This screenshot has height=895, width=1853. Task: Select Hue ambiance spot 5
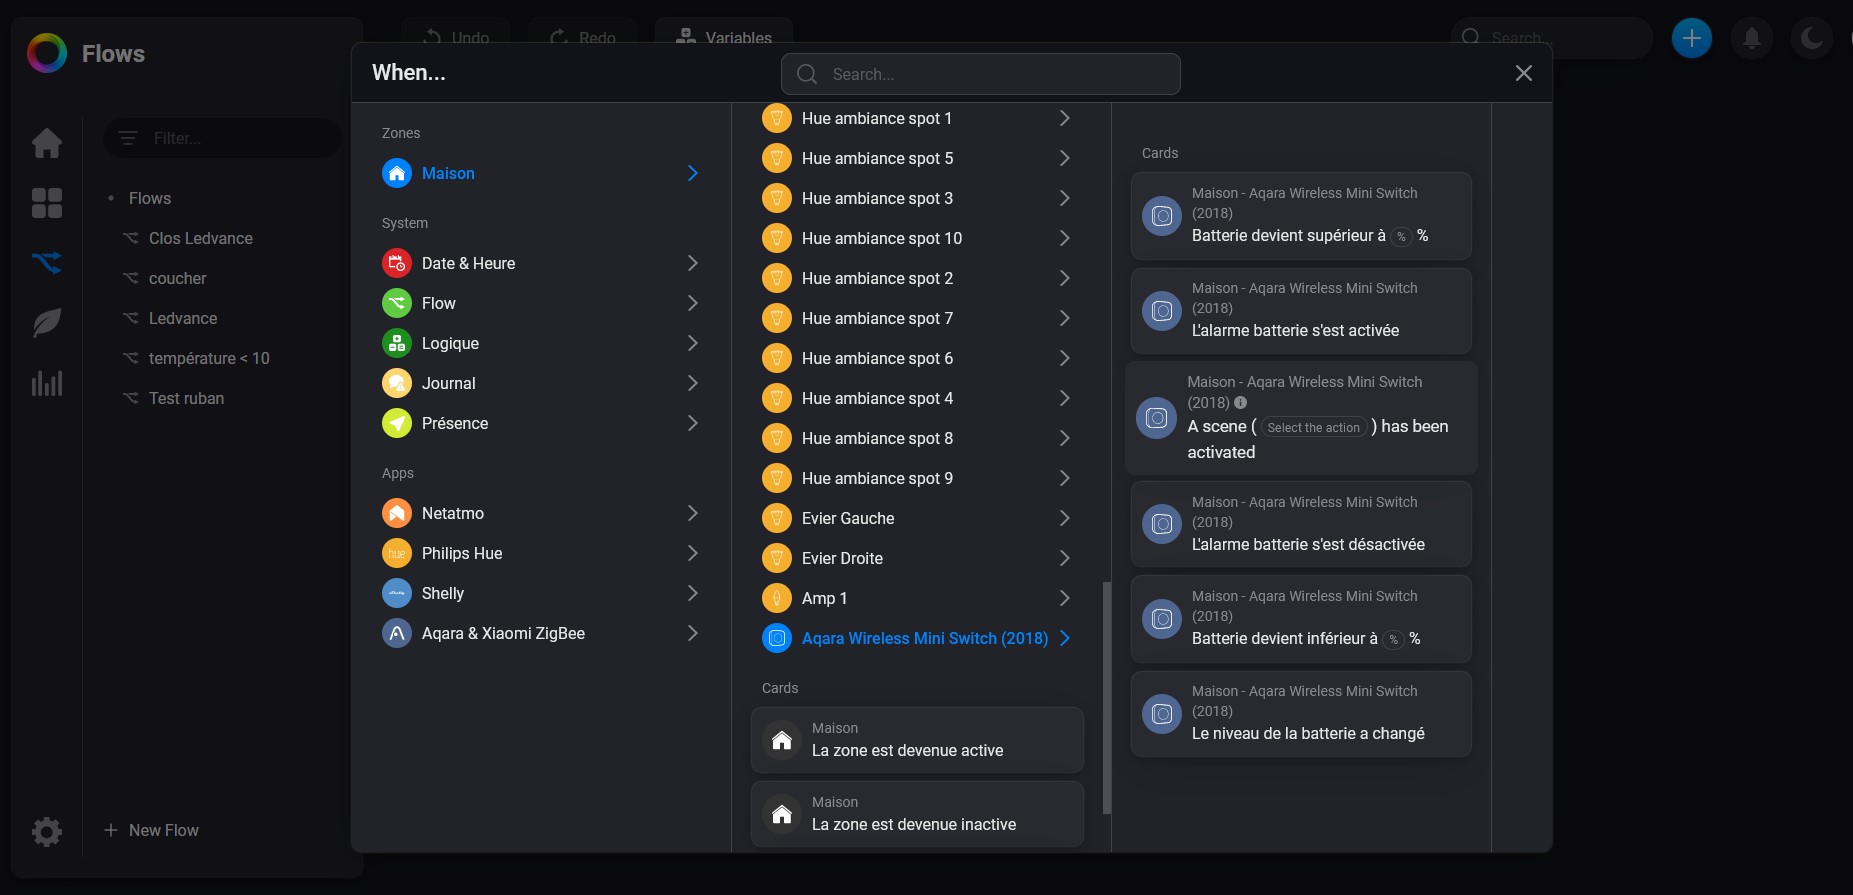click(x=917, y=158)
